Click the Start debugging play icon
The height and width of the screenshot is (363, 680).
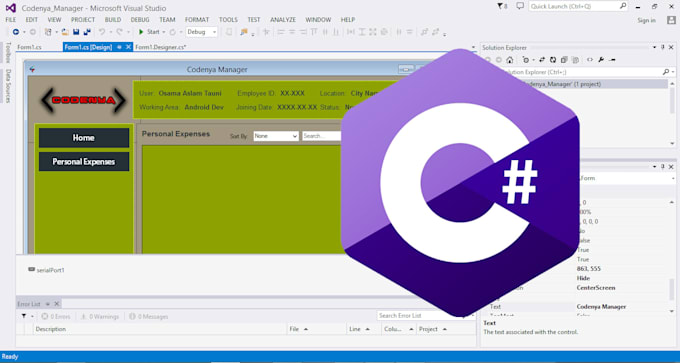(x=141, y=32)
